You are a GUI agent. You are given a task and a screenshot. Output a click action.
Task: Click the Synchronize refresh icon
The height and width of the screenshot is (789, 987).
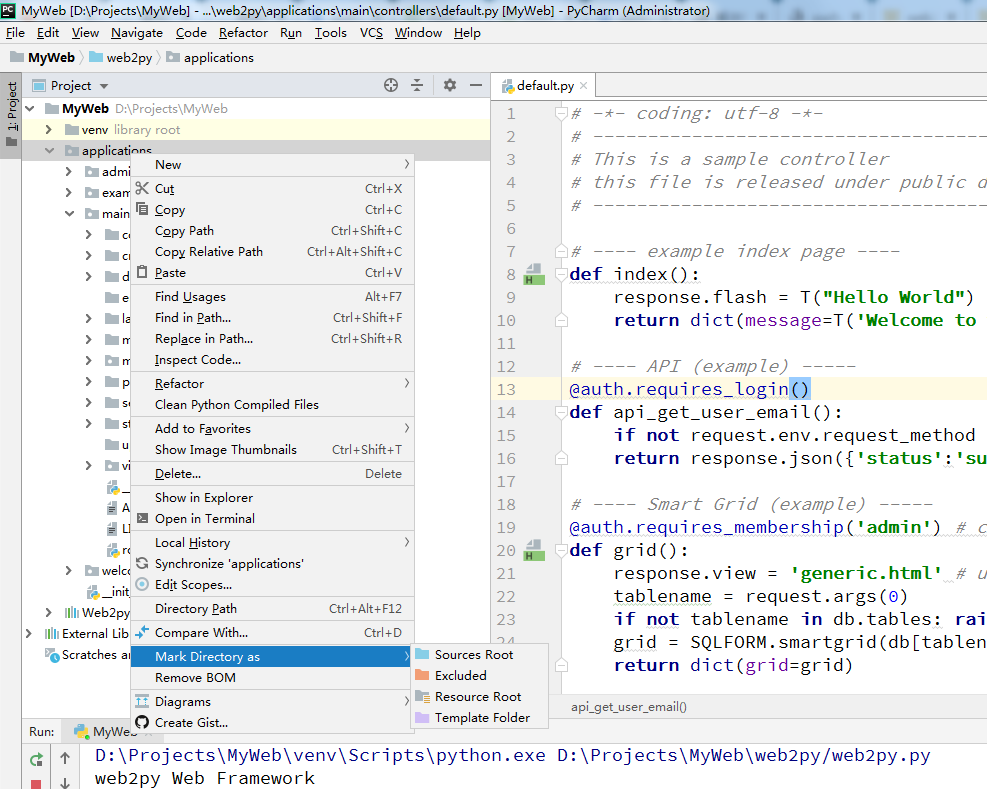[142, 563]
